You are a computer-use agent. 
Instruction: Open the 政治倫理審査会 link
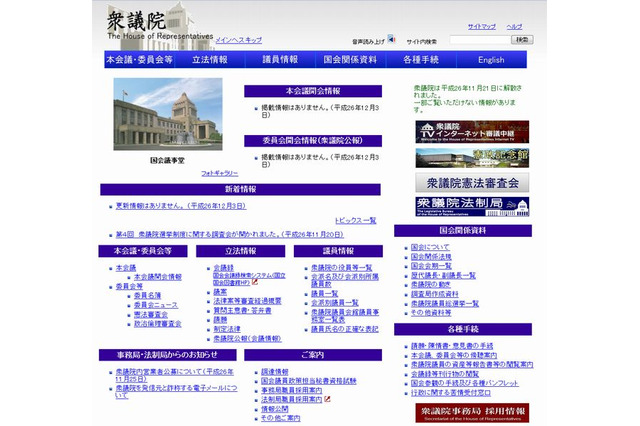pyautogui.click(x=158, y=324)
